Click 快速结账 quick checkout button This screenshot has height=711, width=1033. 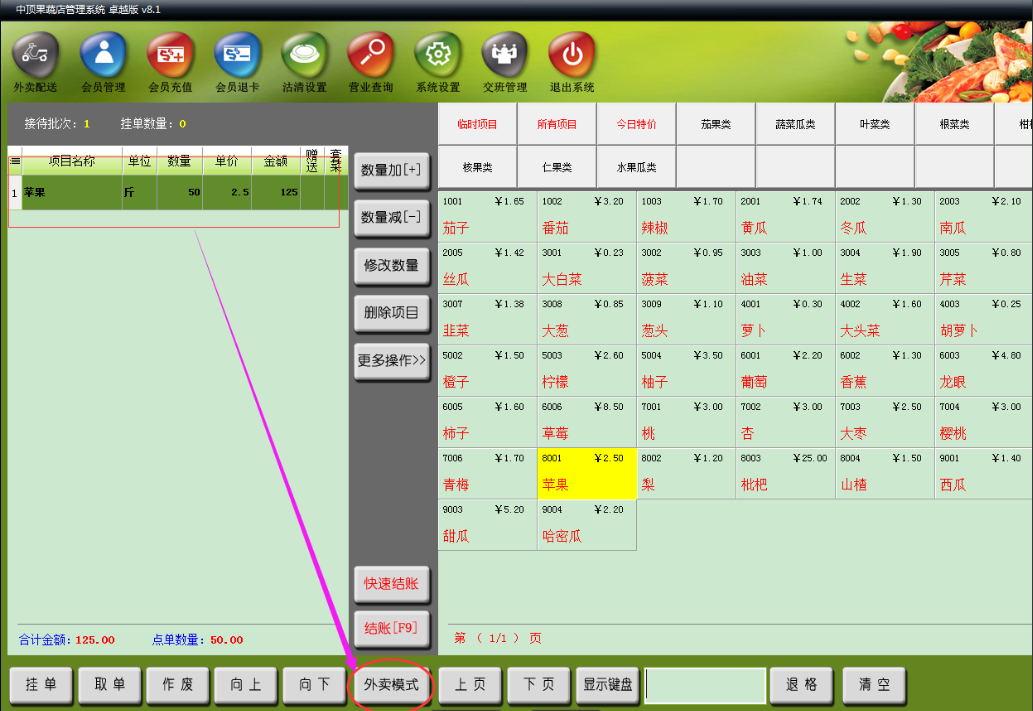(391, 583)
